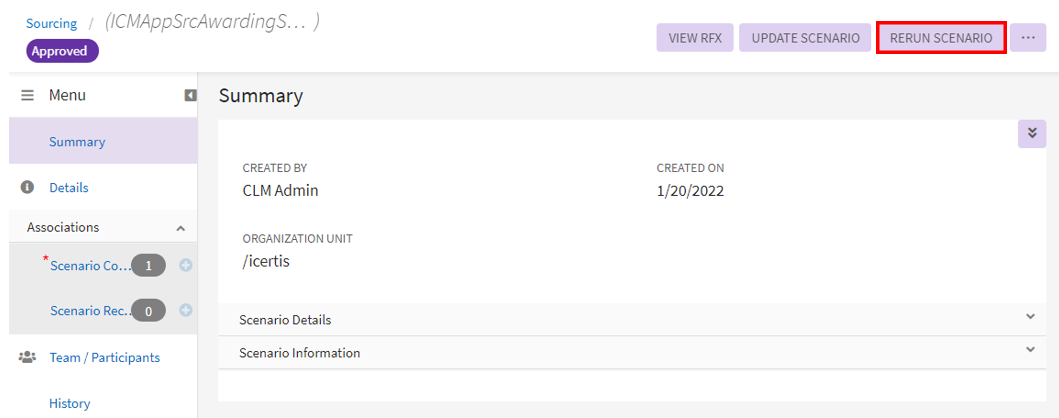The height and width of the screenshot is (418, 1059).
Task: Click the double-chevron collapse summary icon
Action: (x=1031, y=134)
